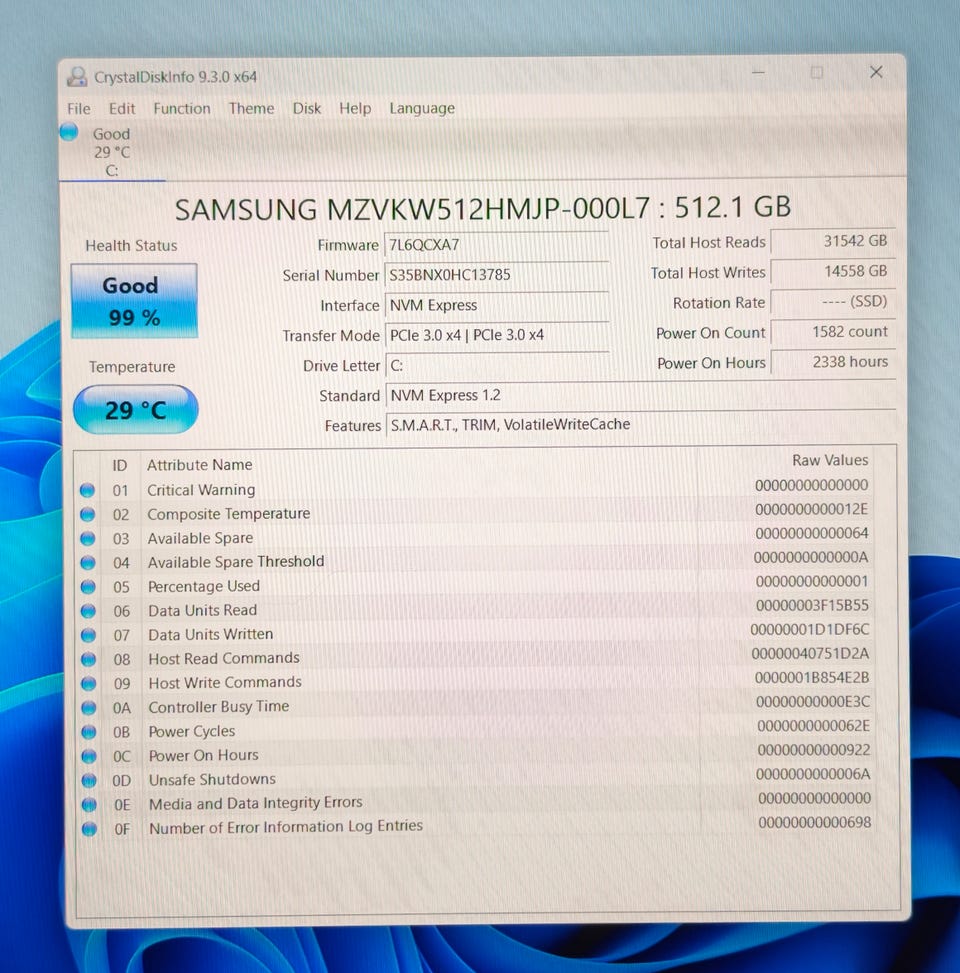Viewport: 960px width, 973px height.
Task: Open the Help menu
Action: 355,109
